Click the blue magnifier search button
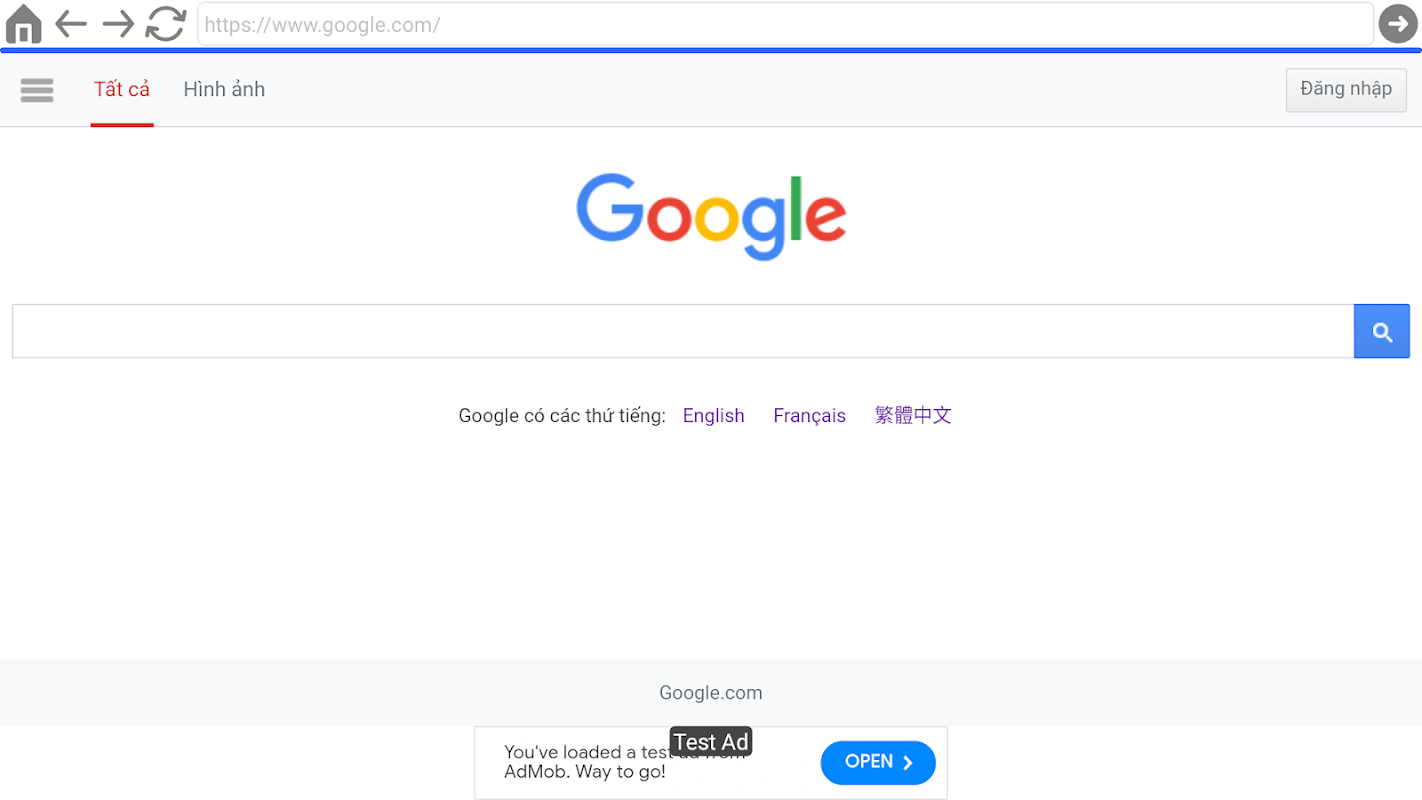Image resolution: width=1422 pixels, height=800 pixels. [1382, 331]
